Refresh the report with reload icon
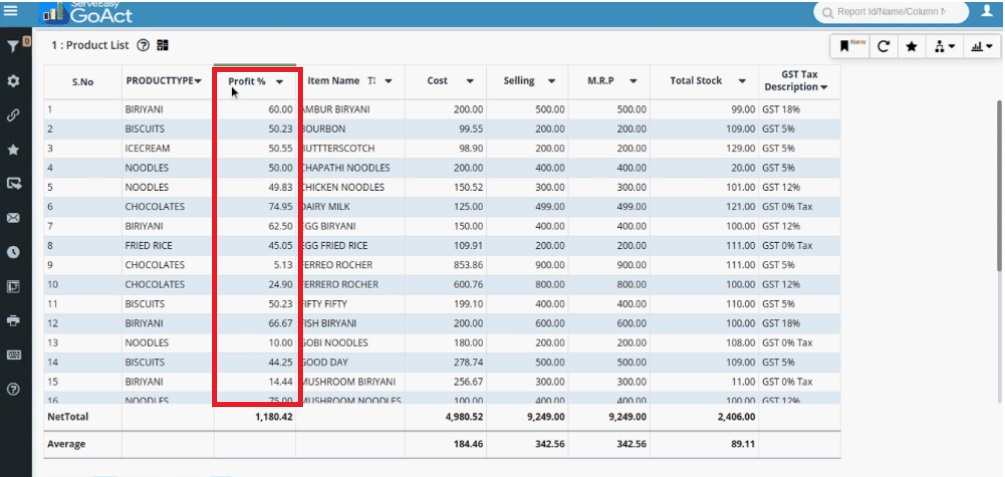This screenshot has height=477, width=1005. pos(883,46)
